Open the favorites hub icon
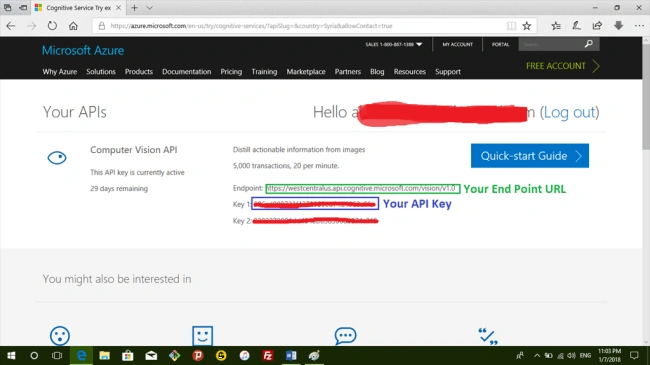Viewport: 650px width, 365px height. click(x=556, y=26)
